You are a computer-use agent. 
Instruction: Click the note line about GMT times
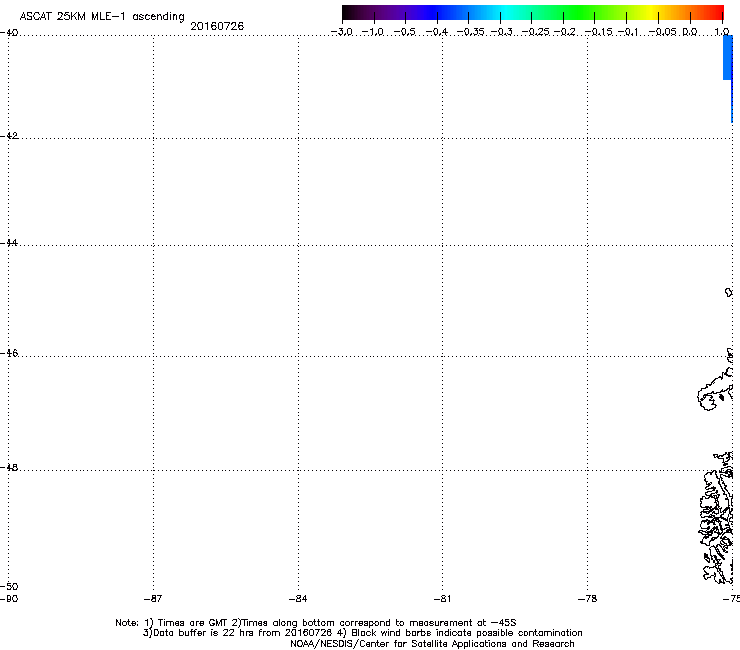pyautogui.click(x=316, y=623)
